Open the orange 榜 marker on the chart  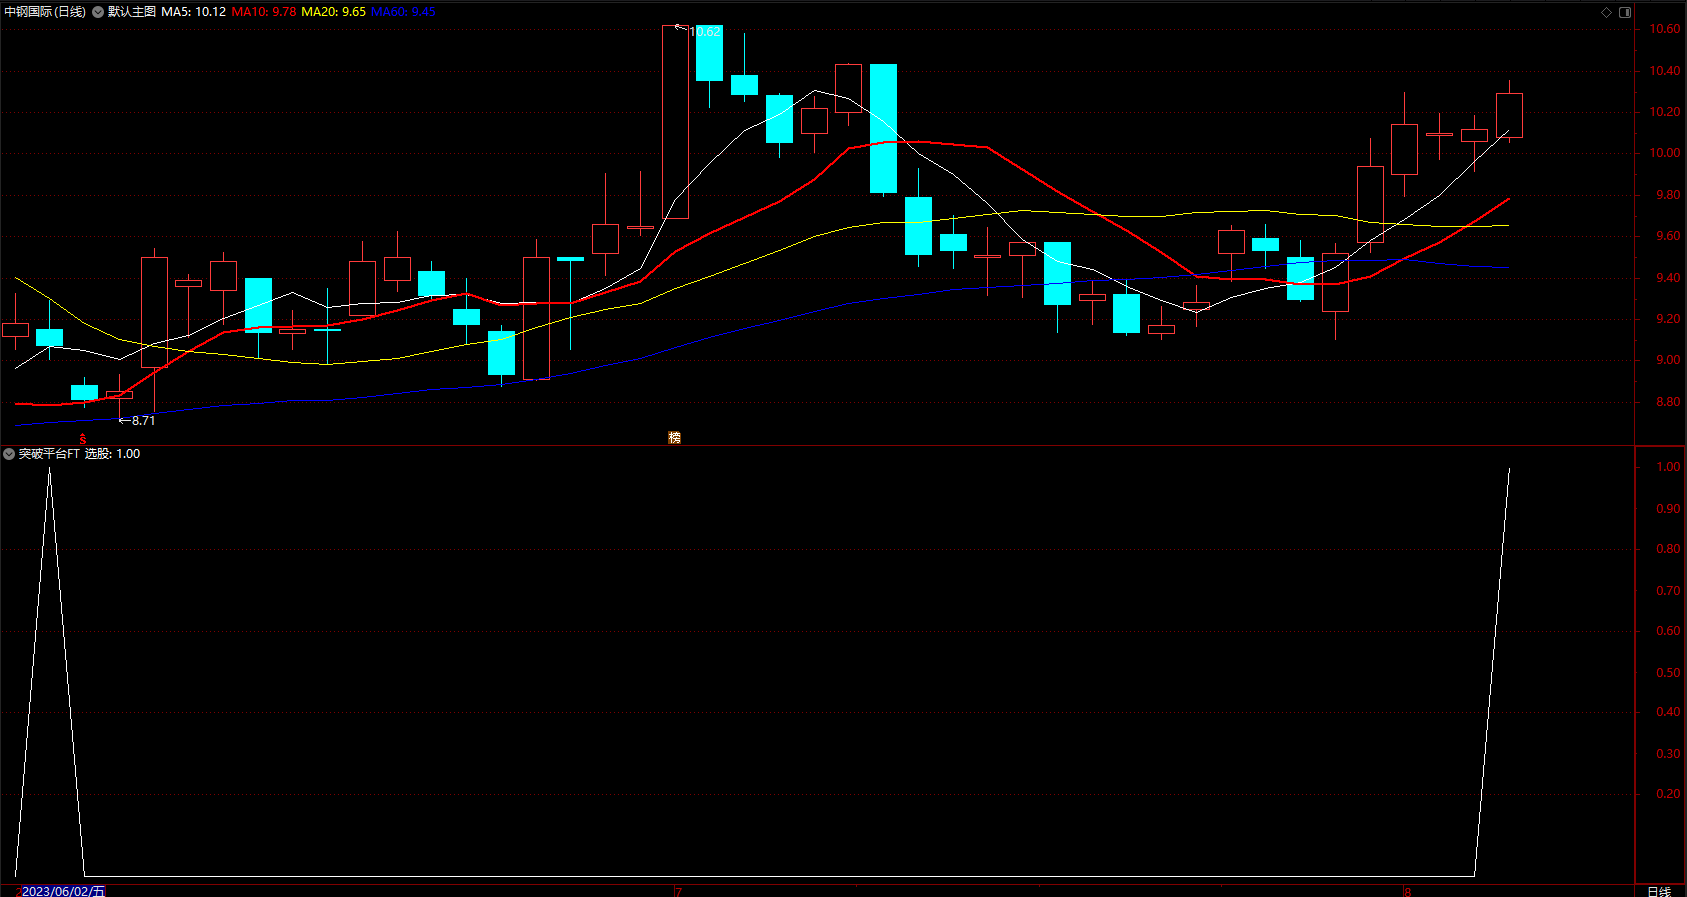point(674,437)
